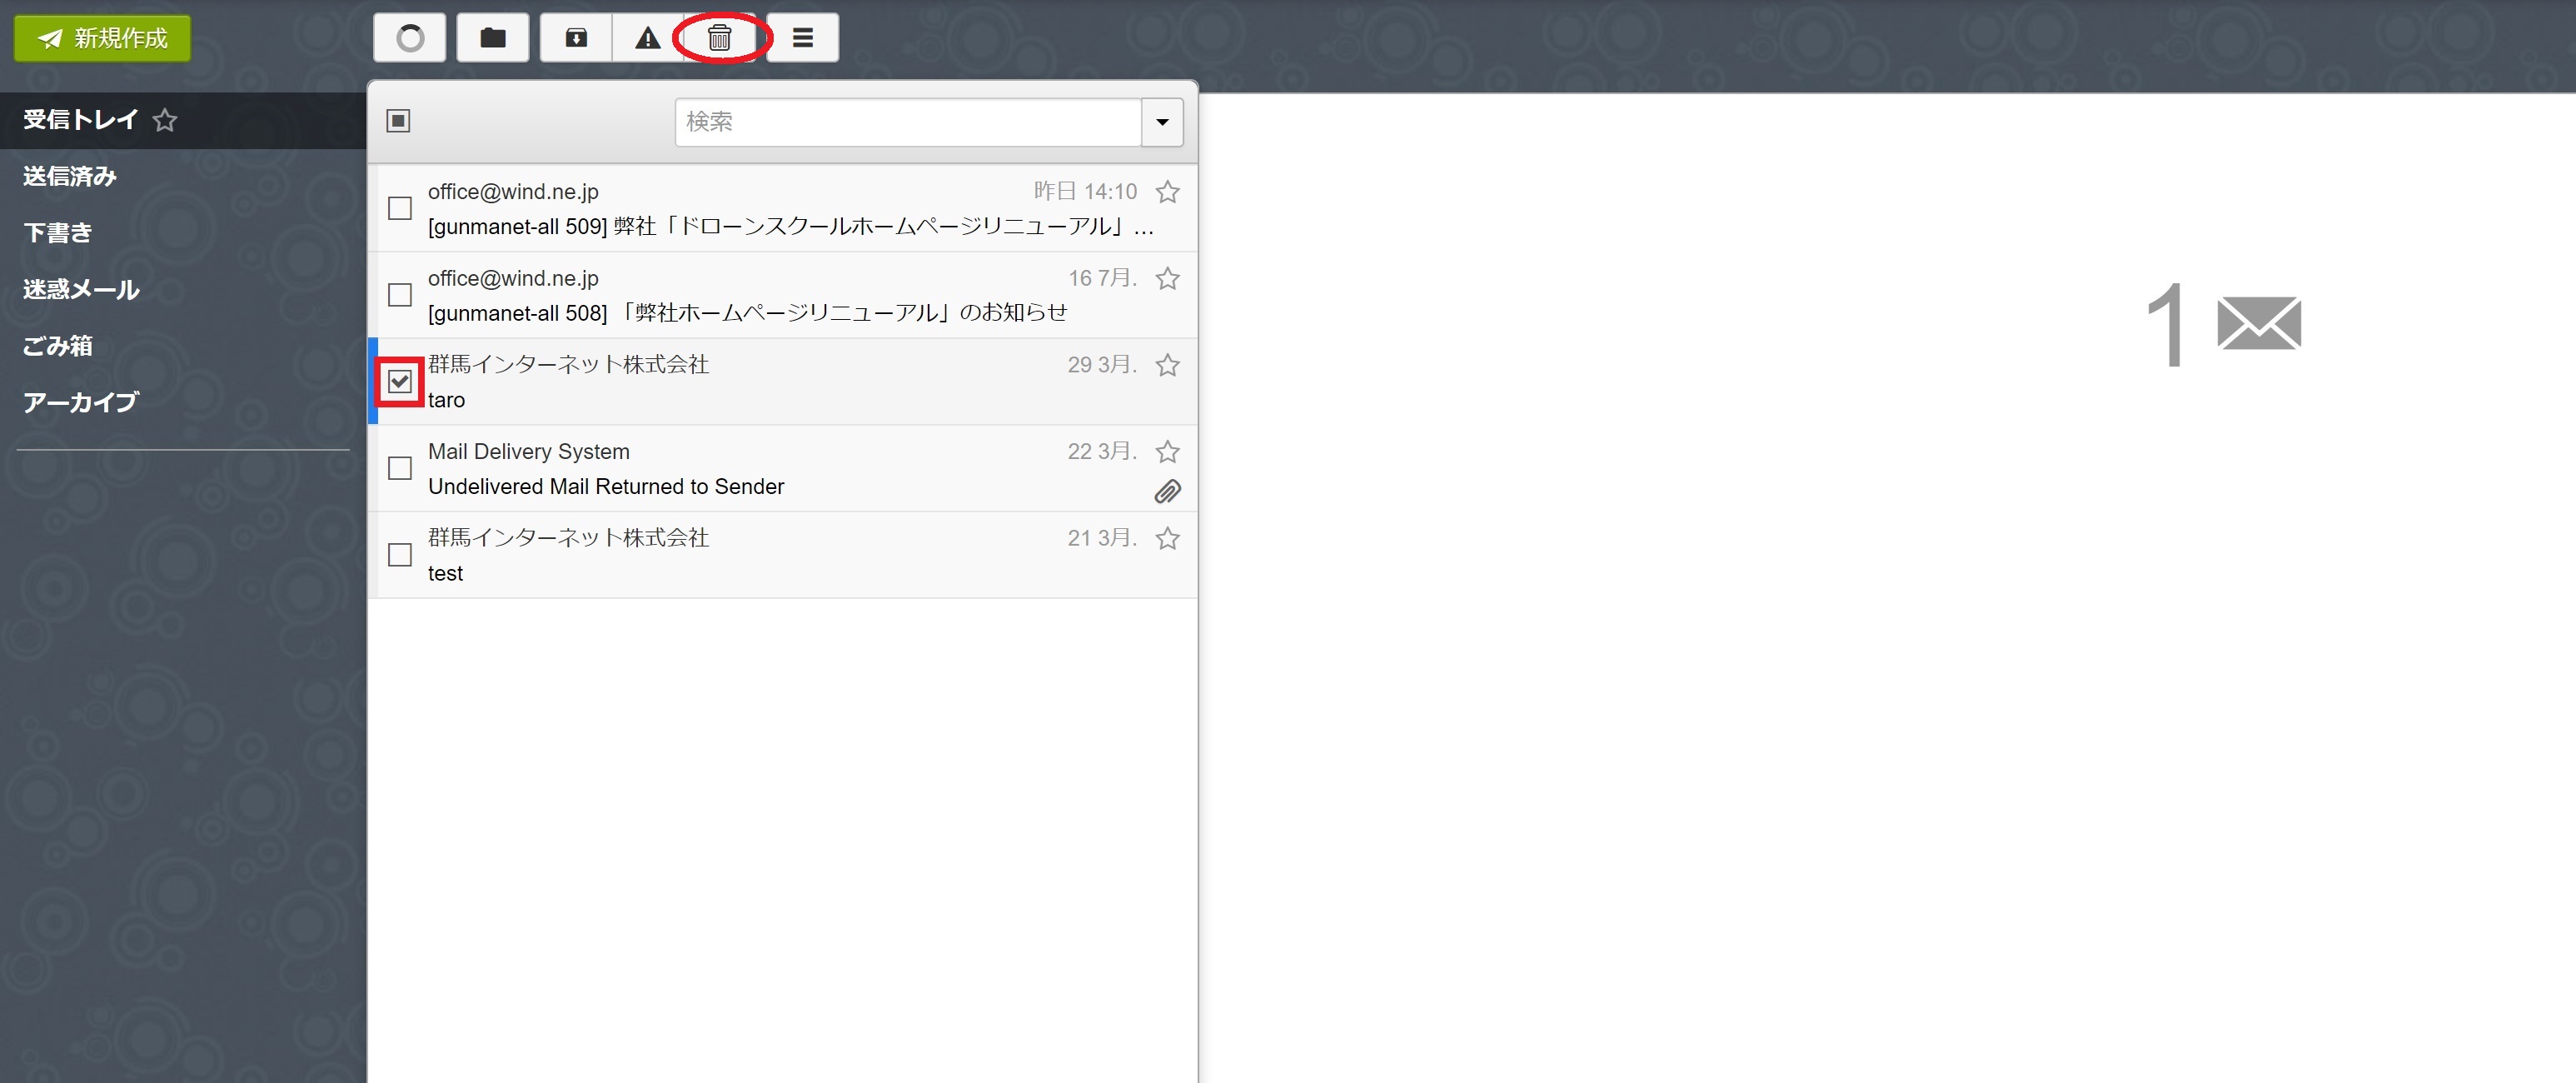Image resolution: width=2576 pixels, height=1083 pixels.
Task: Star the gunmanet-all 509 message
Action: 1167,191
